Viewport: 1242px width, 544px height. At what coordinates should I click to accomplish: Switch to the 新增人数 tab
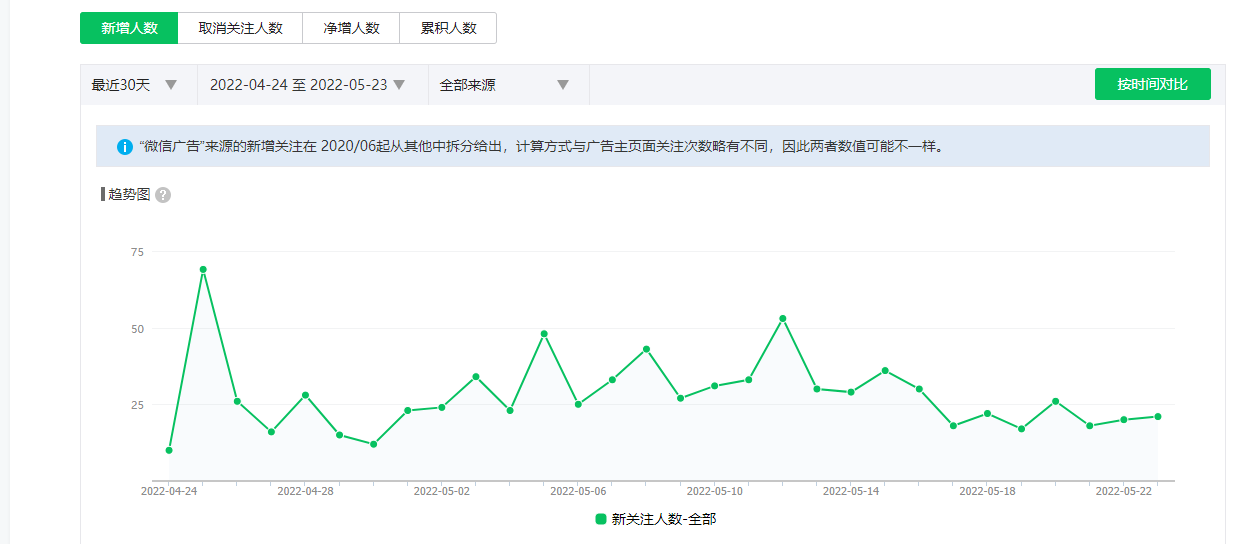[129, 28]
